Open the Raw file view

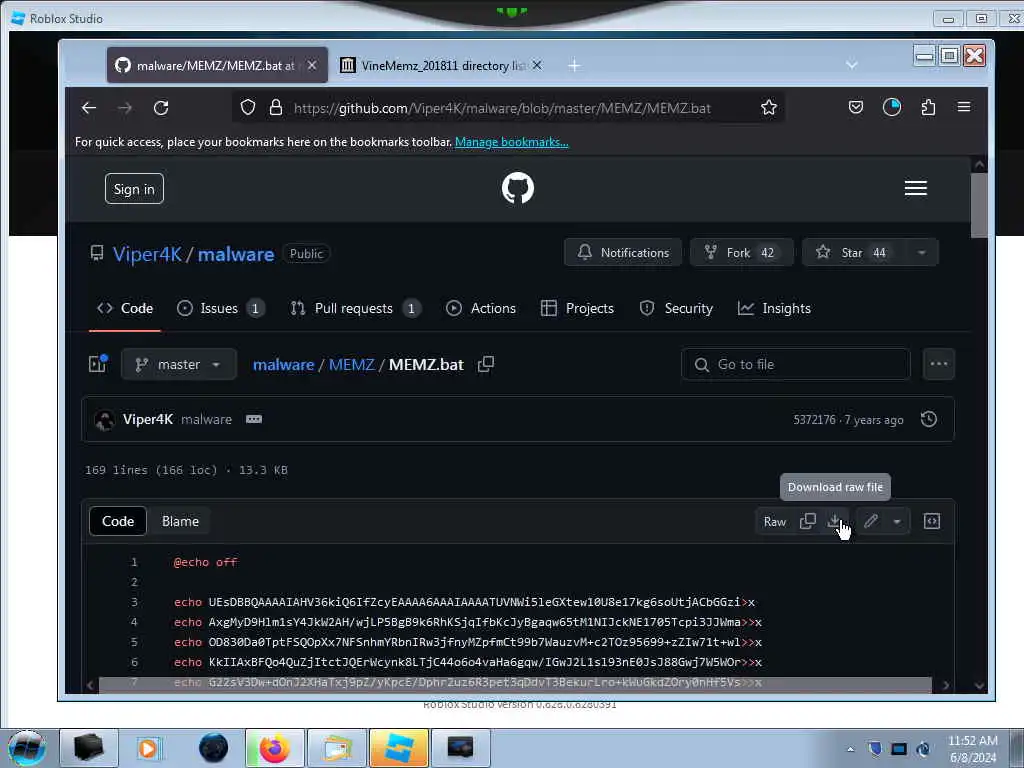pyautogui.click(x=775, y=521)
